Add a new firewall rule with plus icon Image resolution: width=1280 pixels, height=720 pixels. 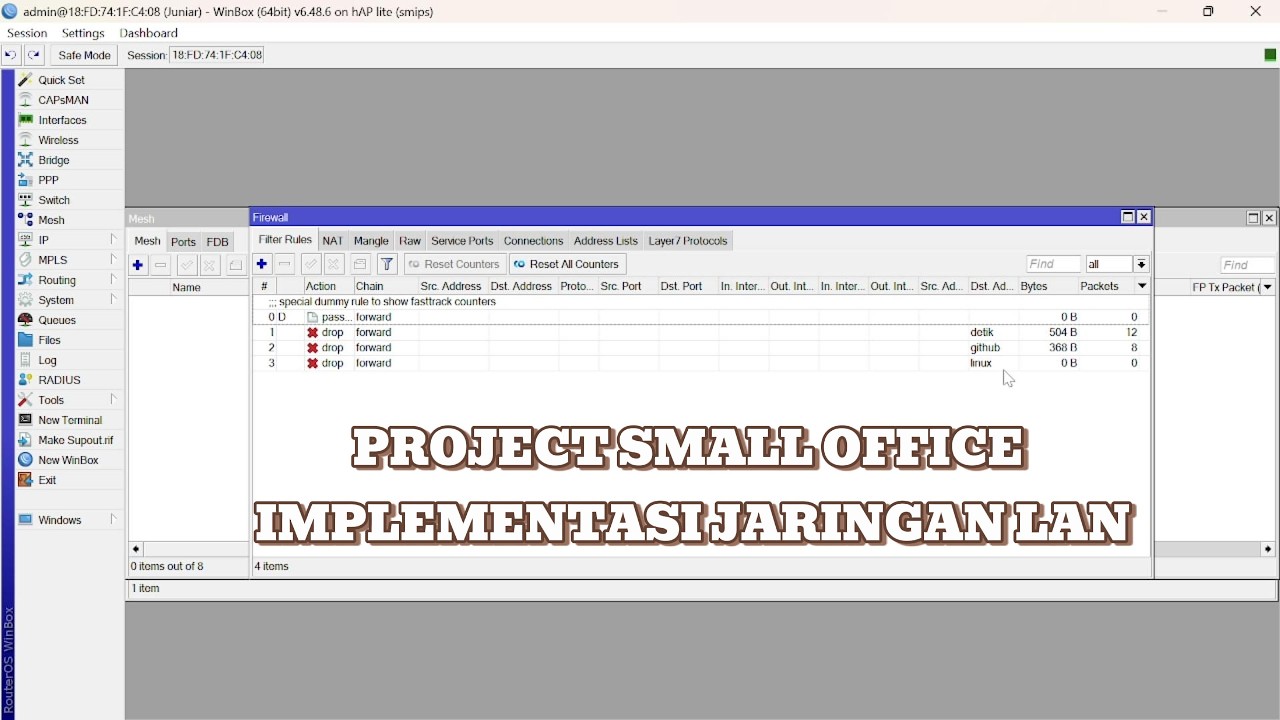(x=262, y=264)
